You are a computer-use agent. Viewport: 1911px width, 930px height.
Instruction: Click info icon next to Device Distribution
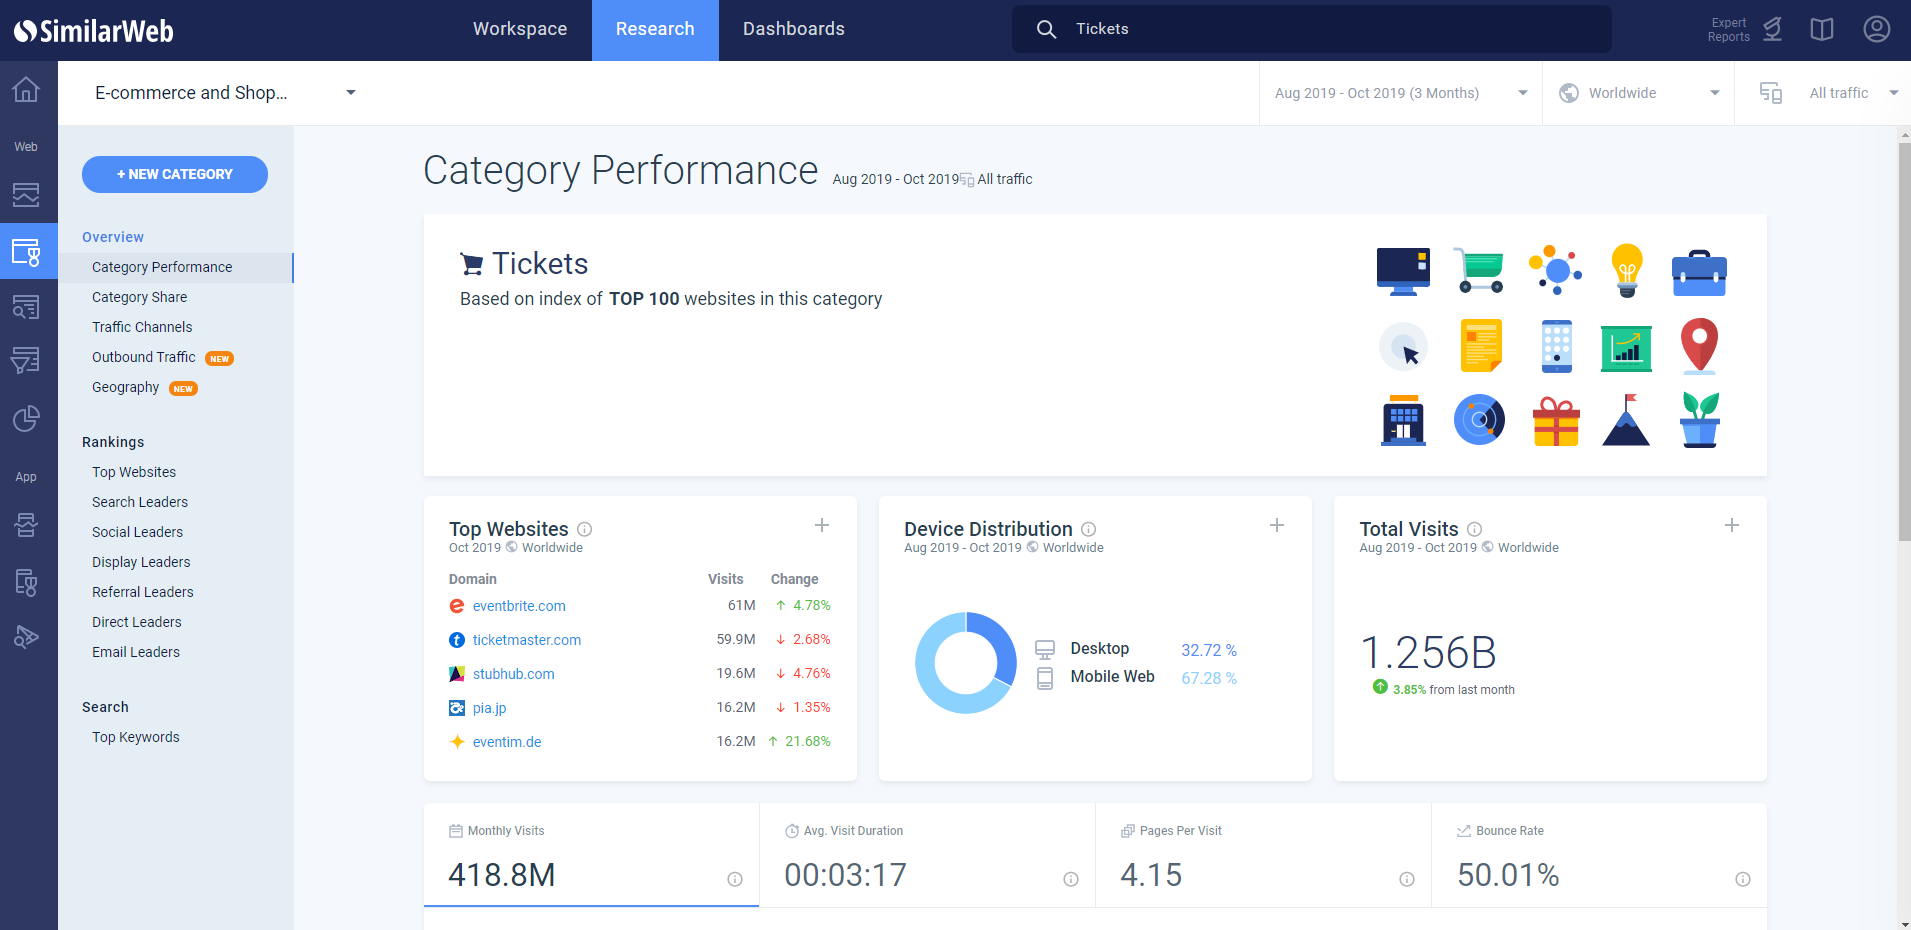1089,529
